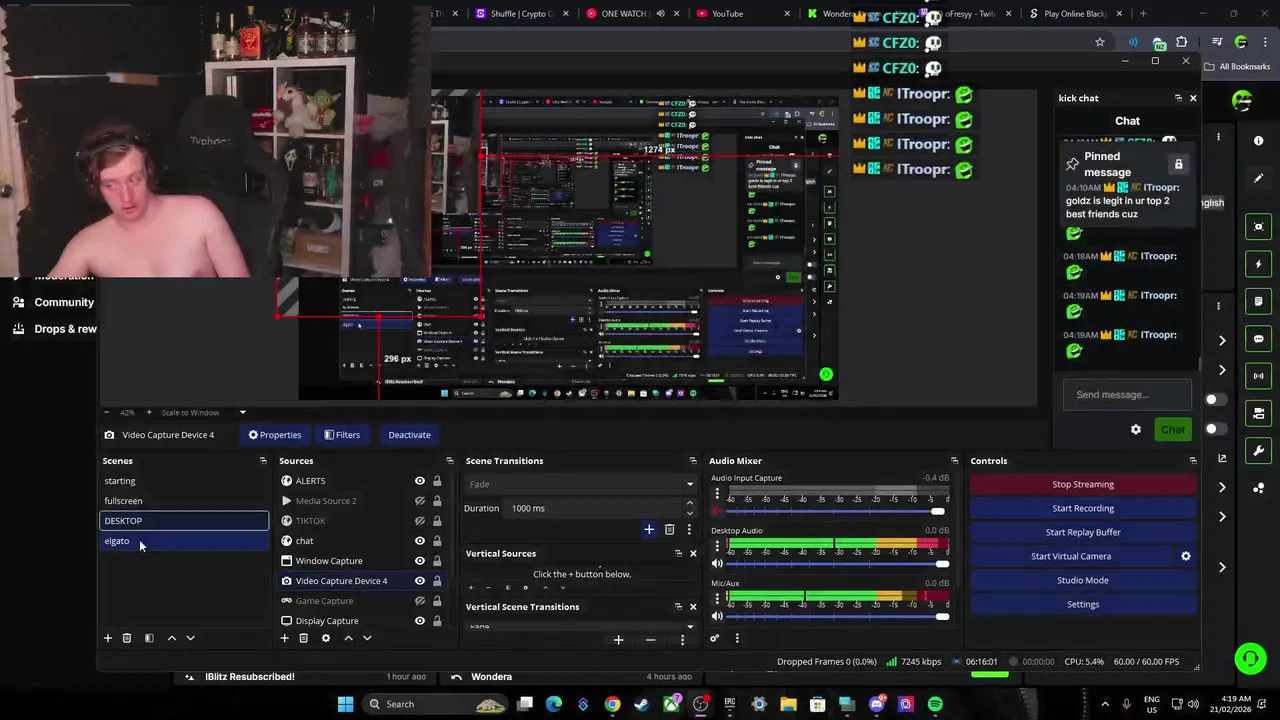Mute Mic/Aux speaker icon
1280x720 pixels.
717,616
